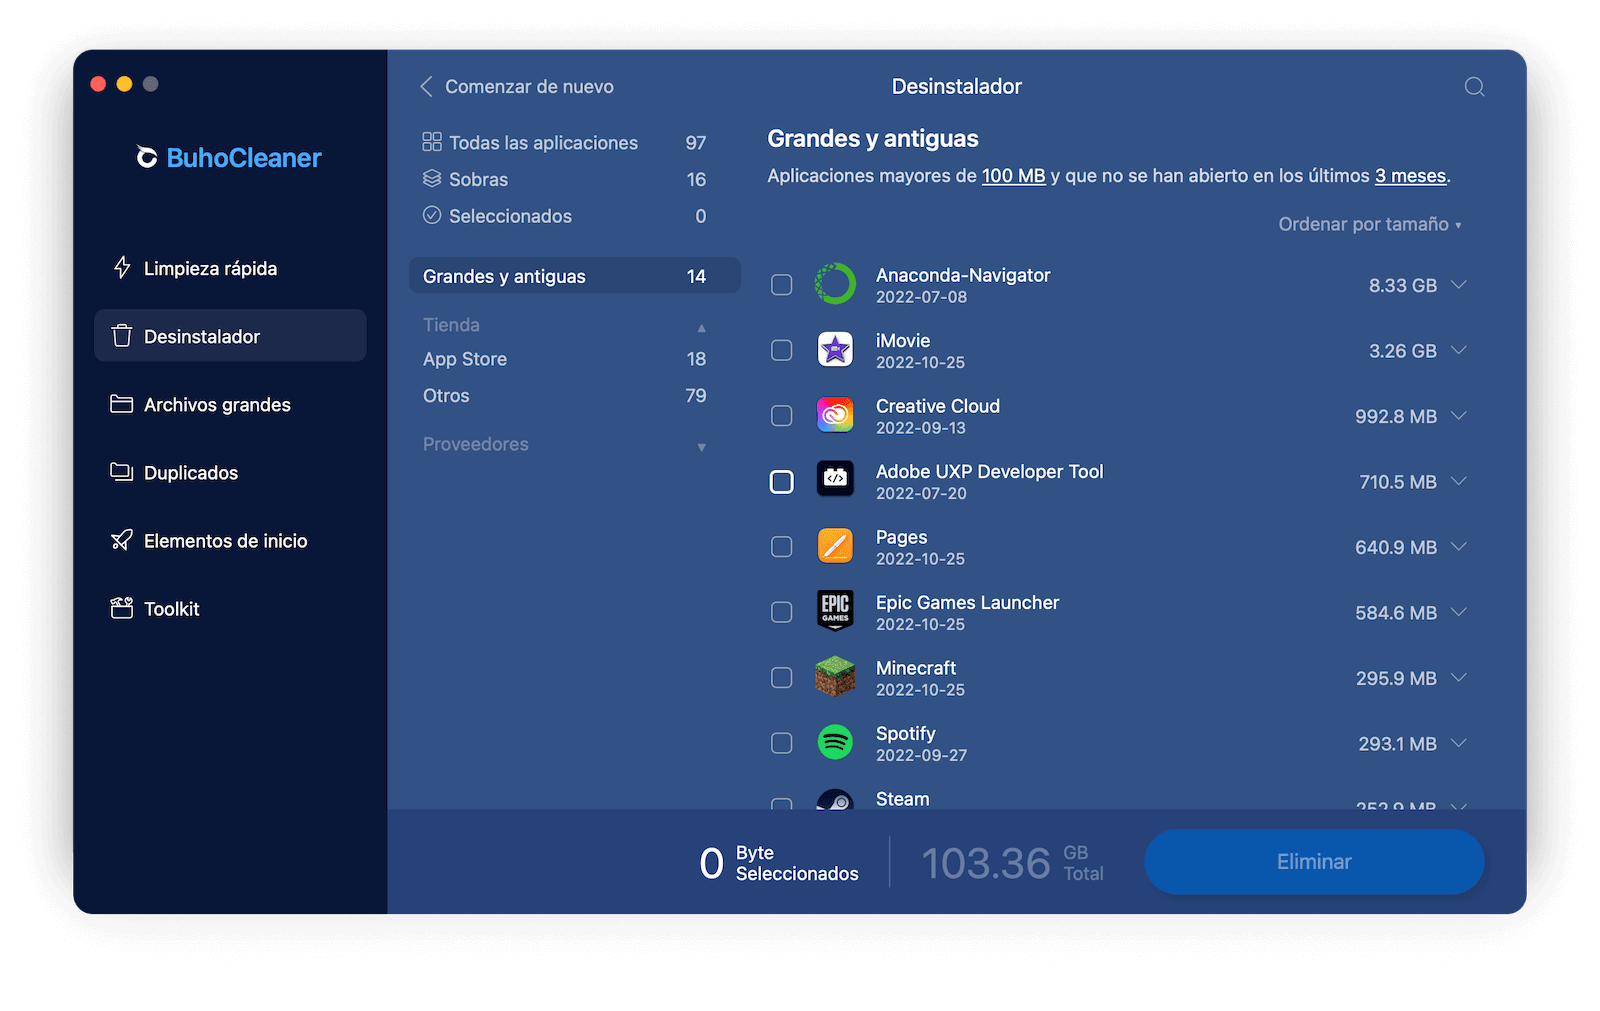1600x1011 pixels.
Task: Click the Minecraft app name
Action: [x=916, y=668]
